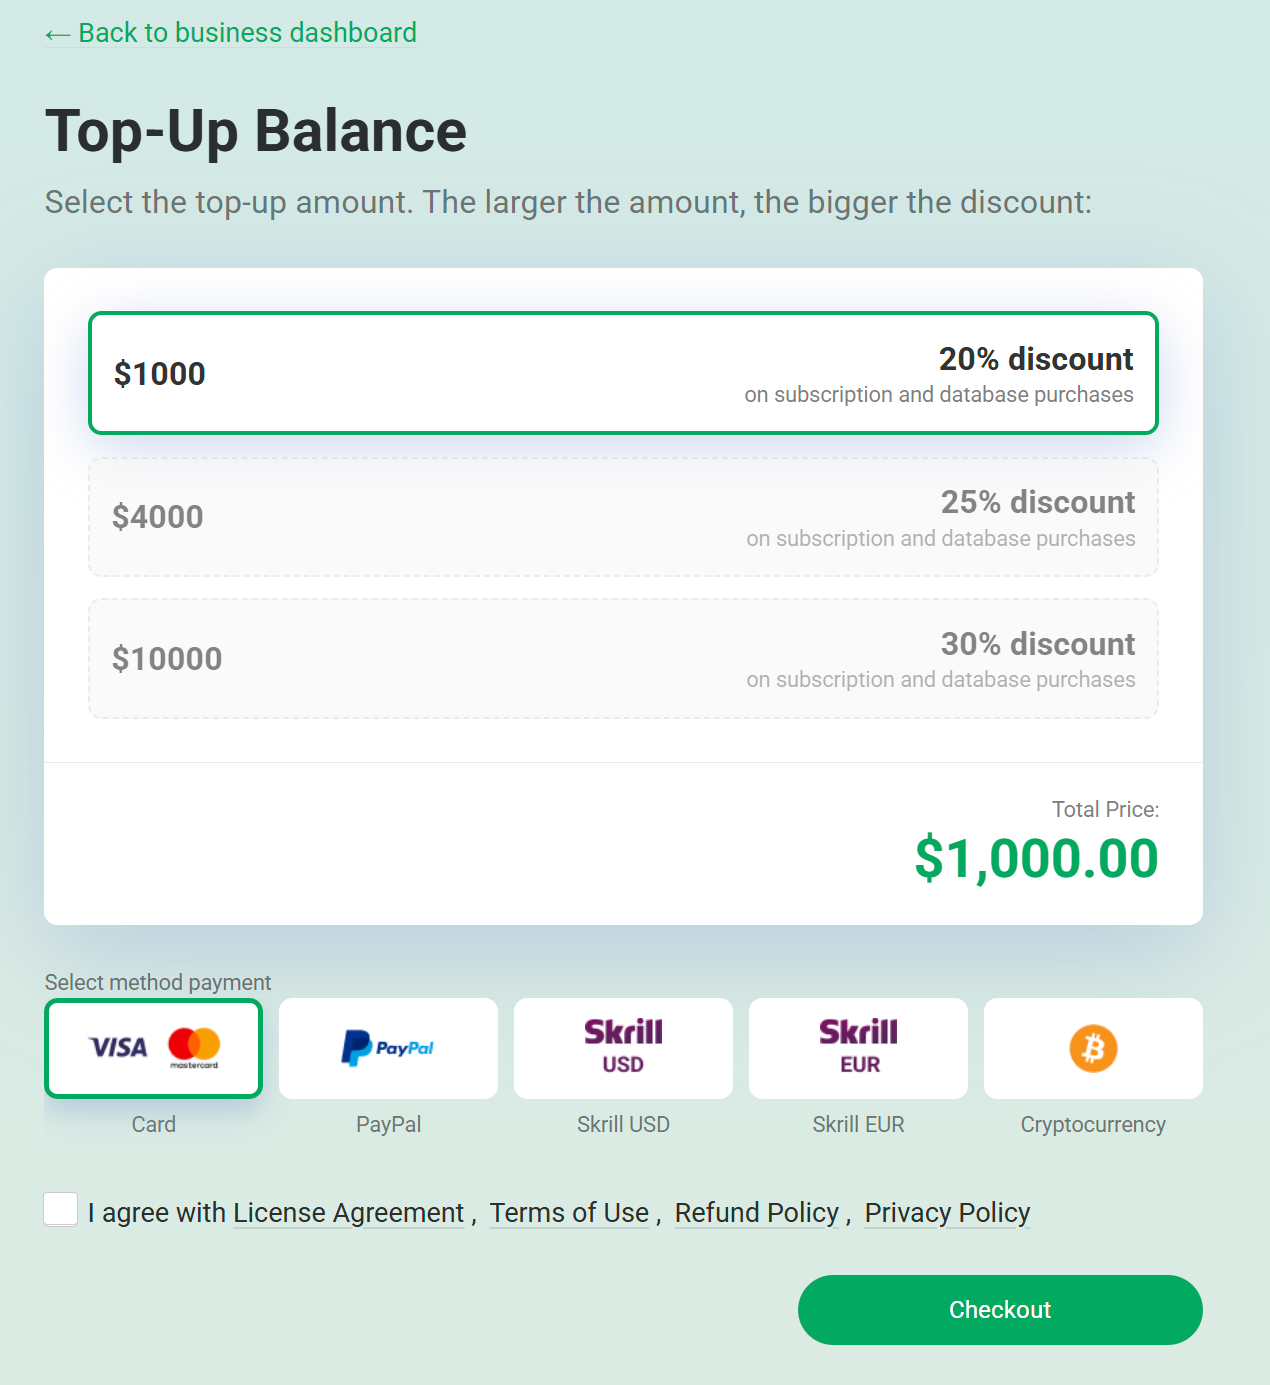The width and height of the screenshot is (1270, 1385).
Task: Select the $10000 top-up option
Action: point(623,658)
